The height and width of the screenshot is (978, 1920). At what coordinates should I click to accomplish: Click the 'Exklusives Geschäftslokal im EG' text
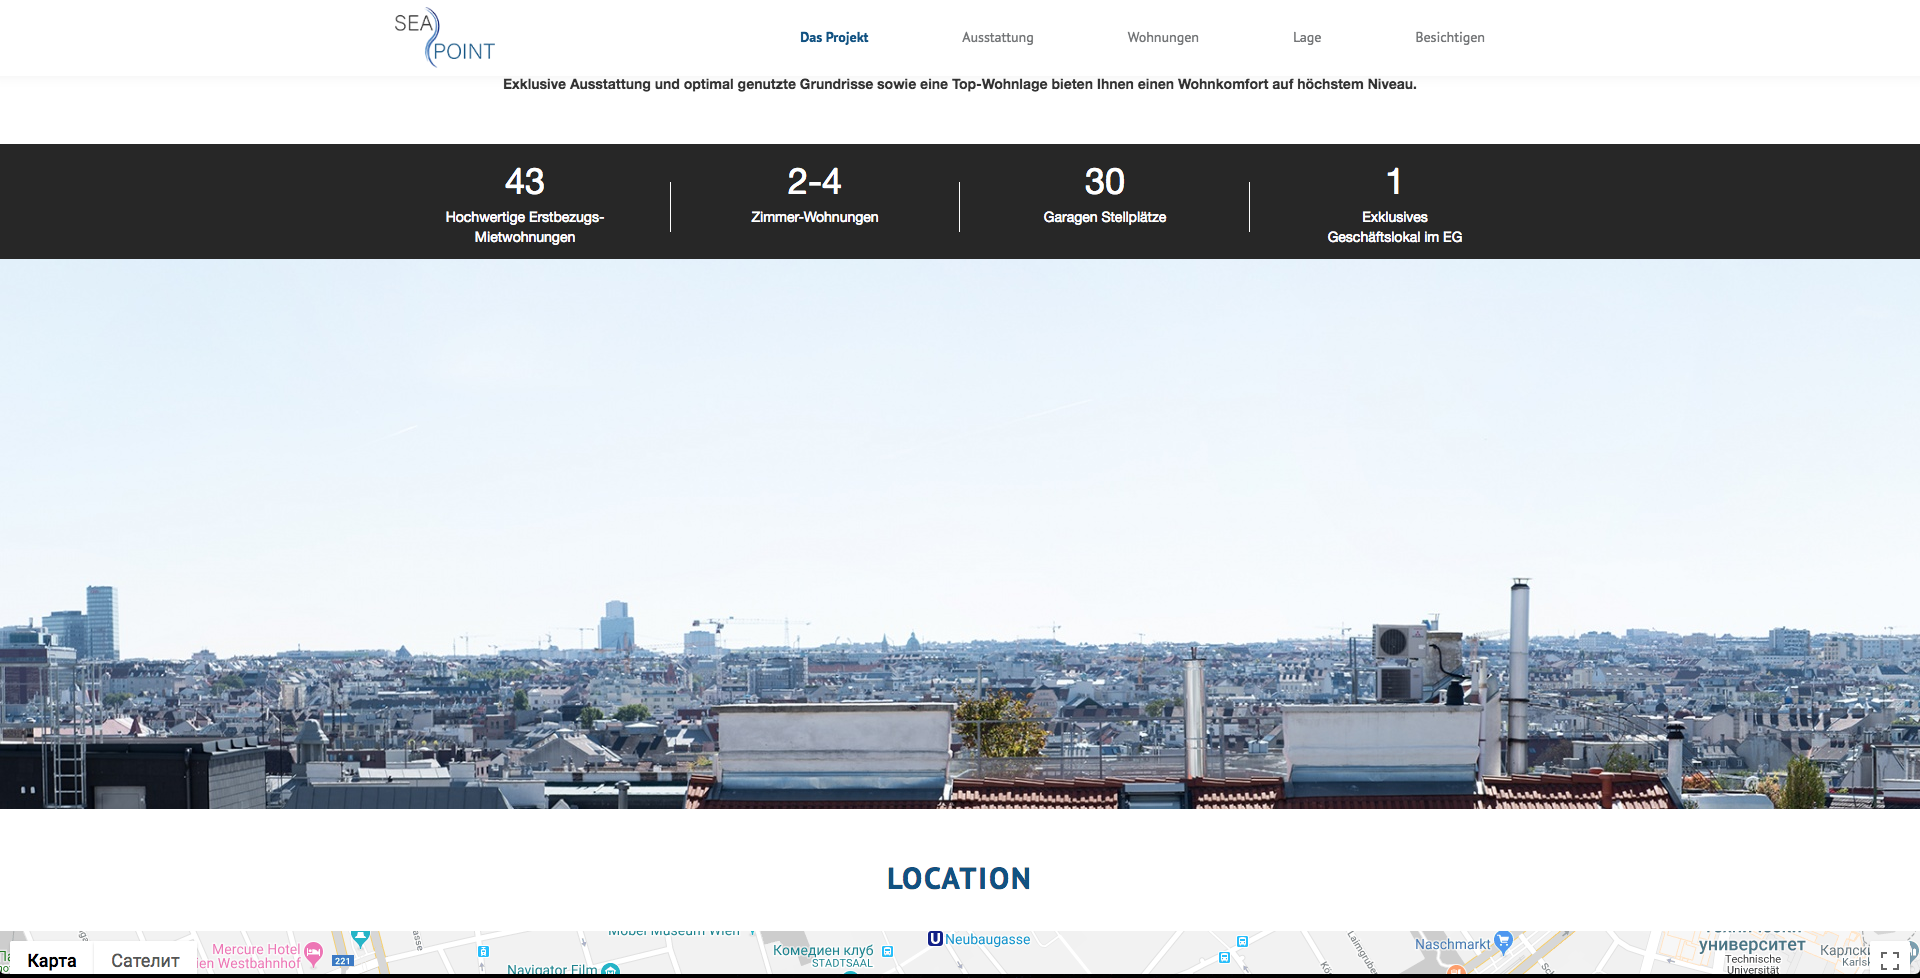[1395, 227]
